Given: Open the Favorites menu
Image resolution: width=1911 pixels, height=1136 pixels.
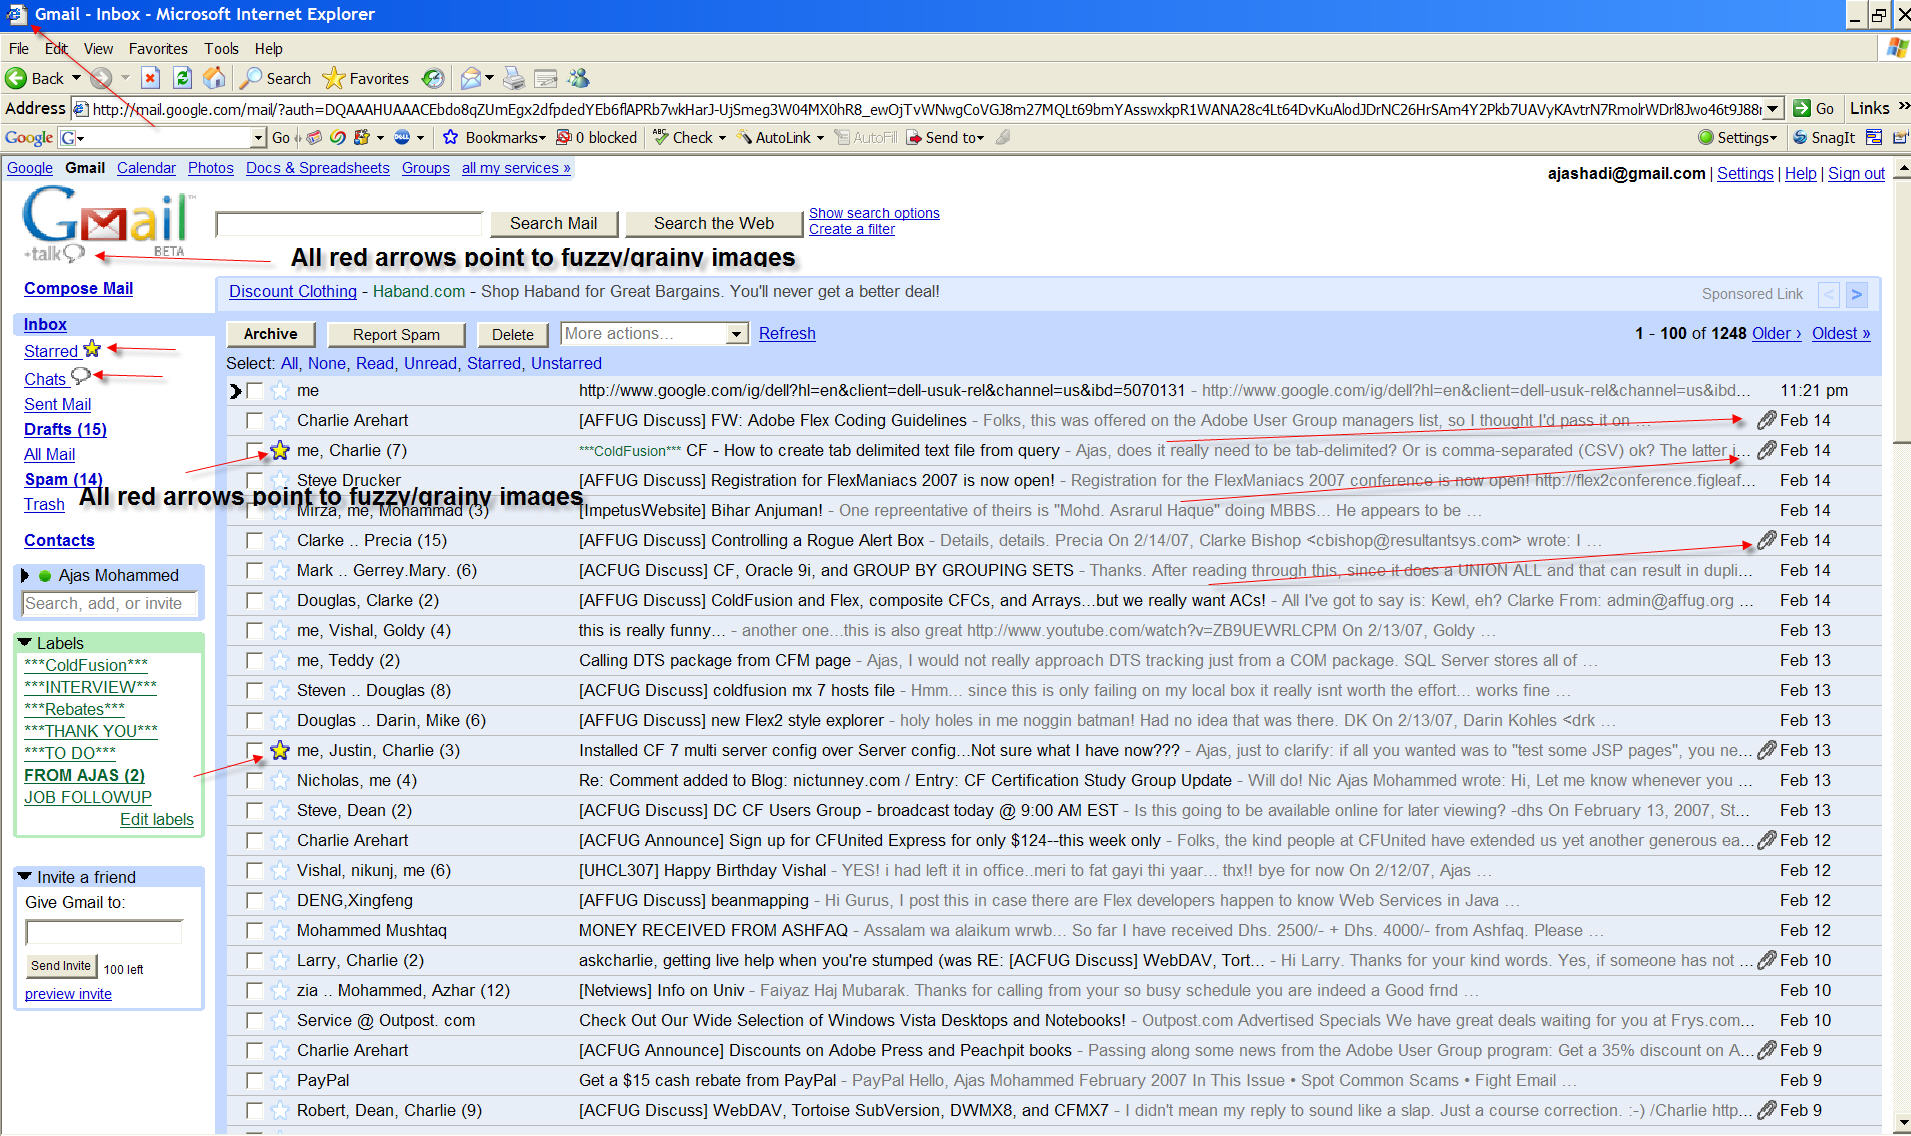Looking at the screenshot, I should pos(158,48).
